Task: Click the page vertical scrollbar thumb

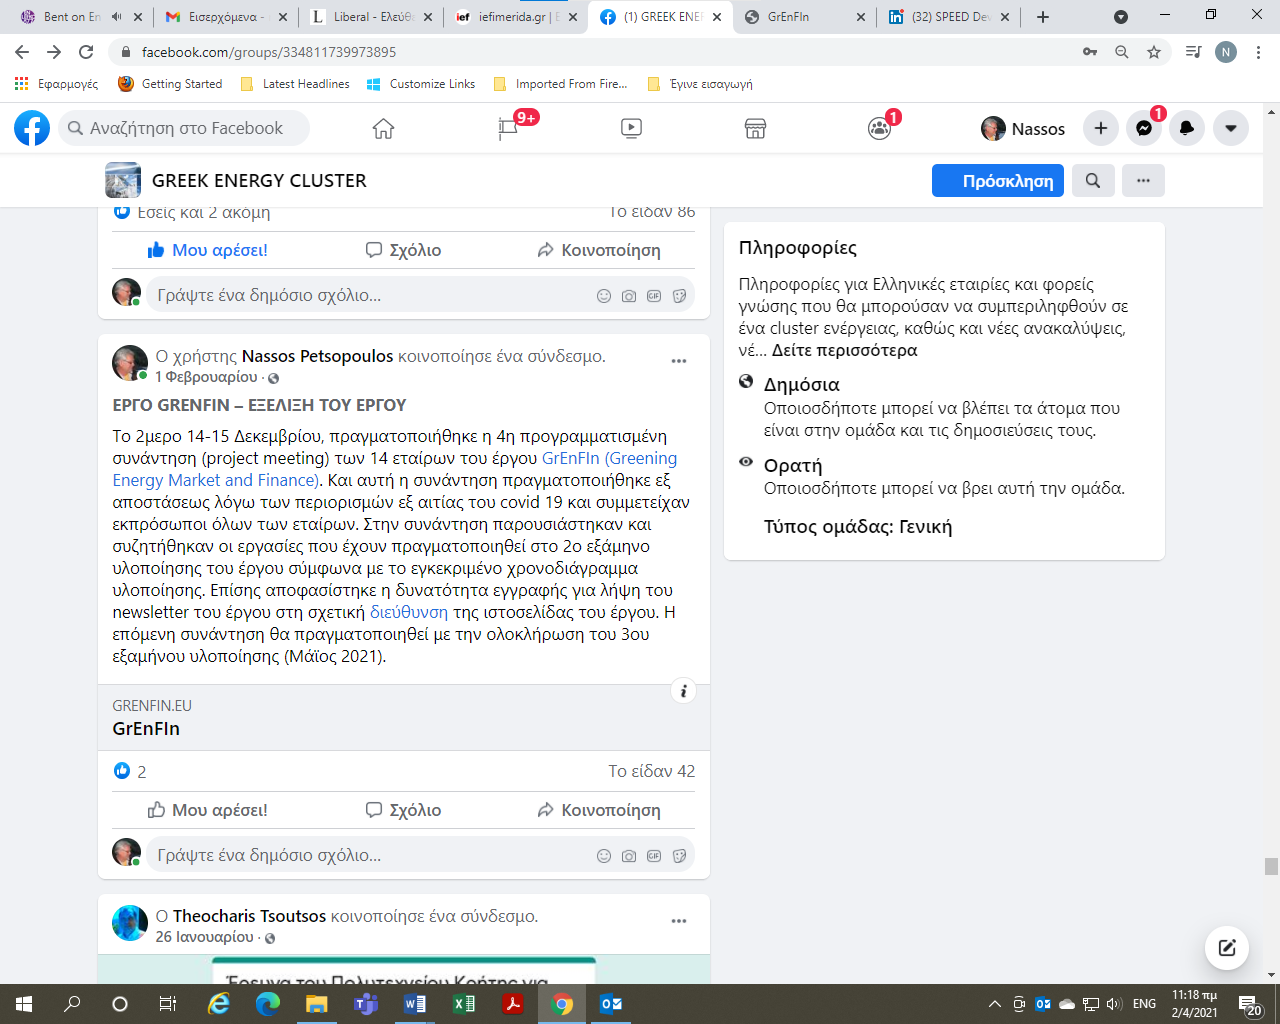Action: tap(1271, 866)
